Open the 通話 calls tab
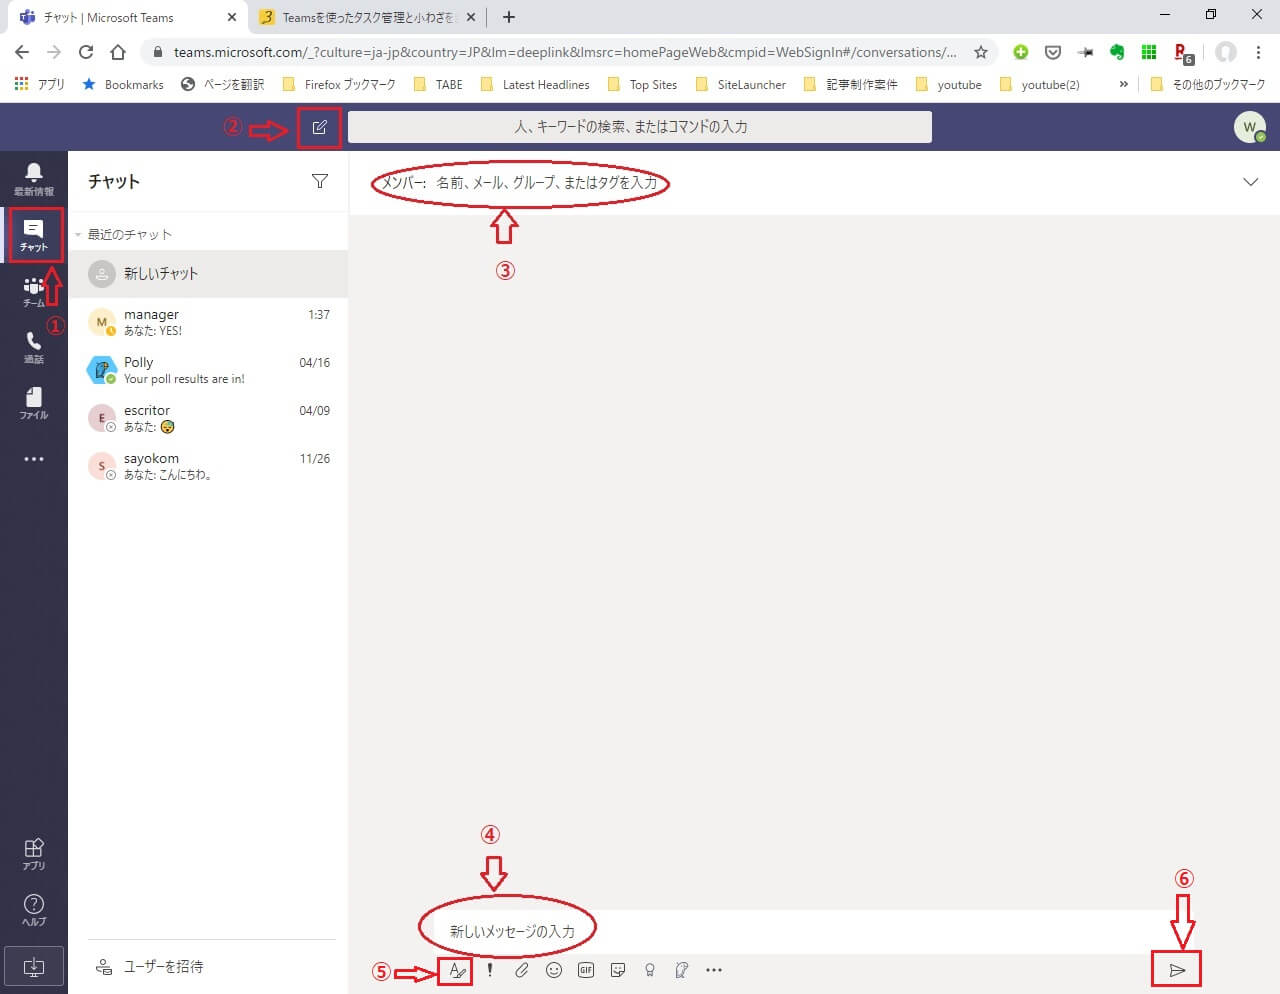 34,347
